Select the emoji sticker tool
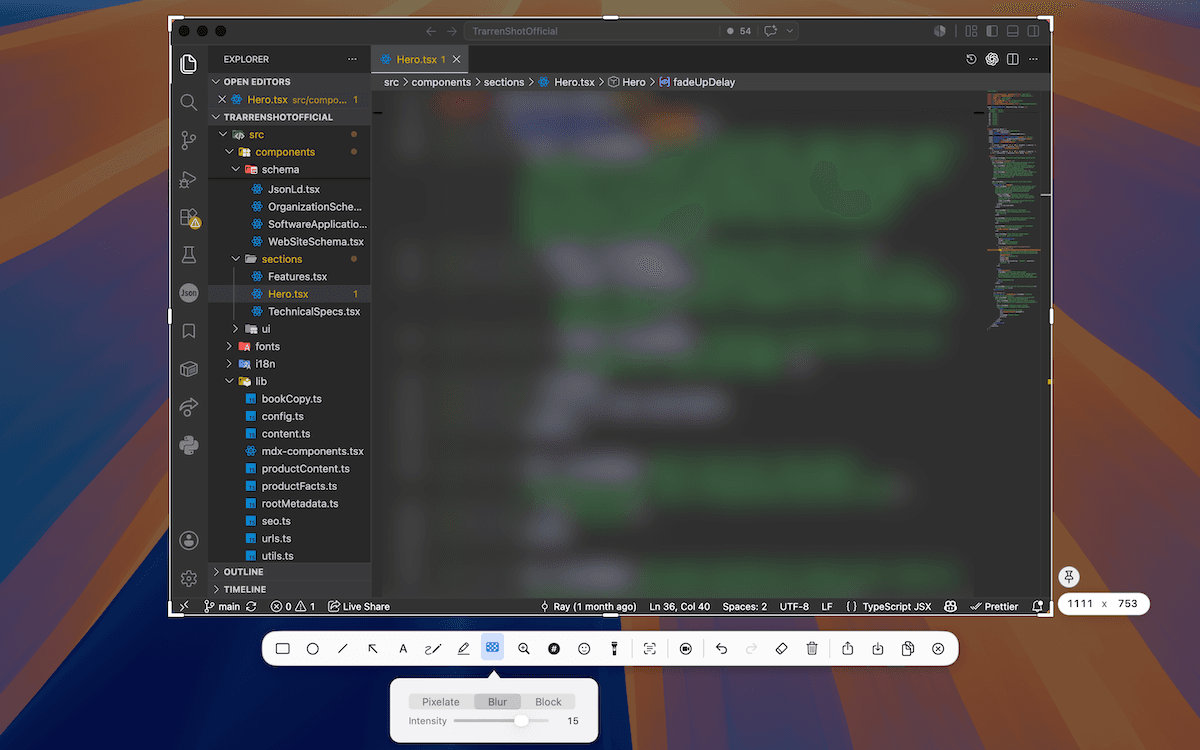Screen dimensions: 1200x750 [x=584, y=649]
